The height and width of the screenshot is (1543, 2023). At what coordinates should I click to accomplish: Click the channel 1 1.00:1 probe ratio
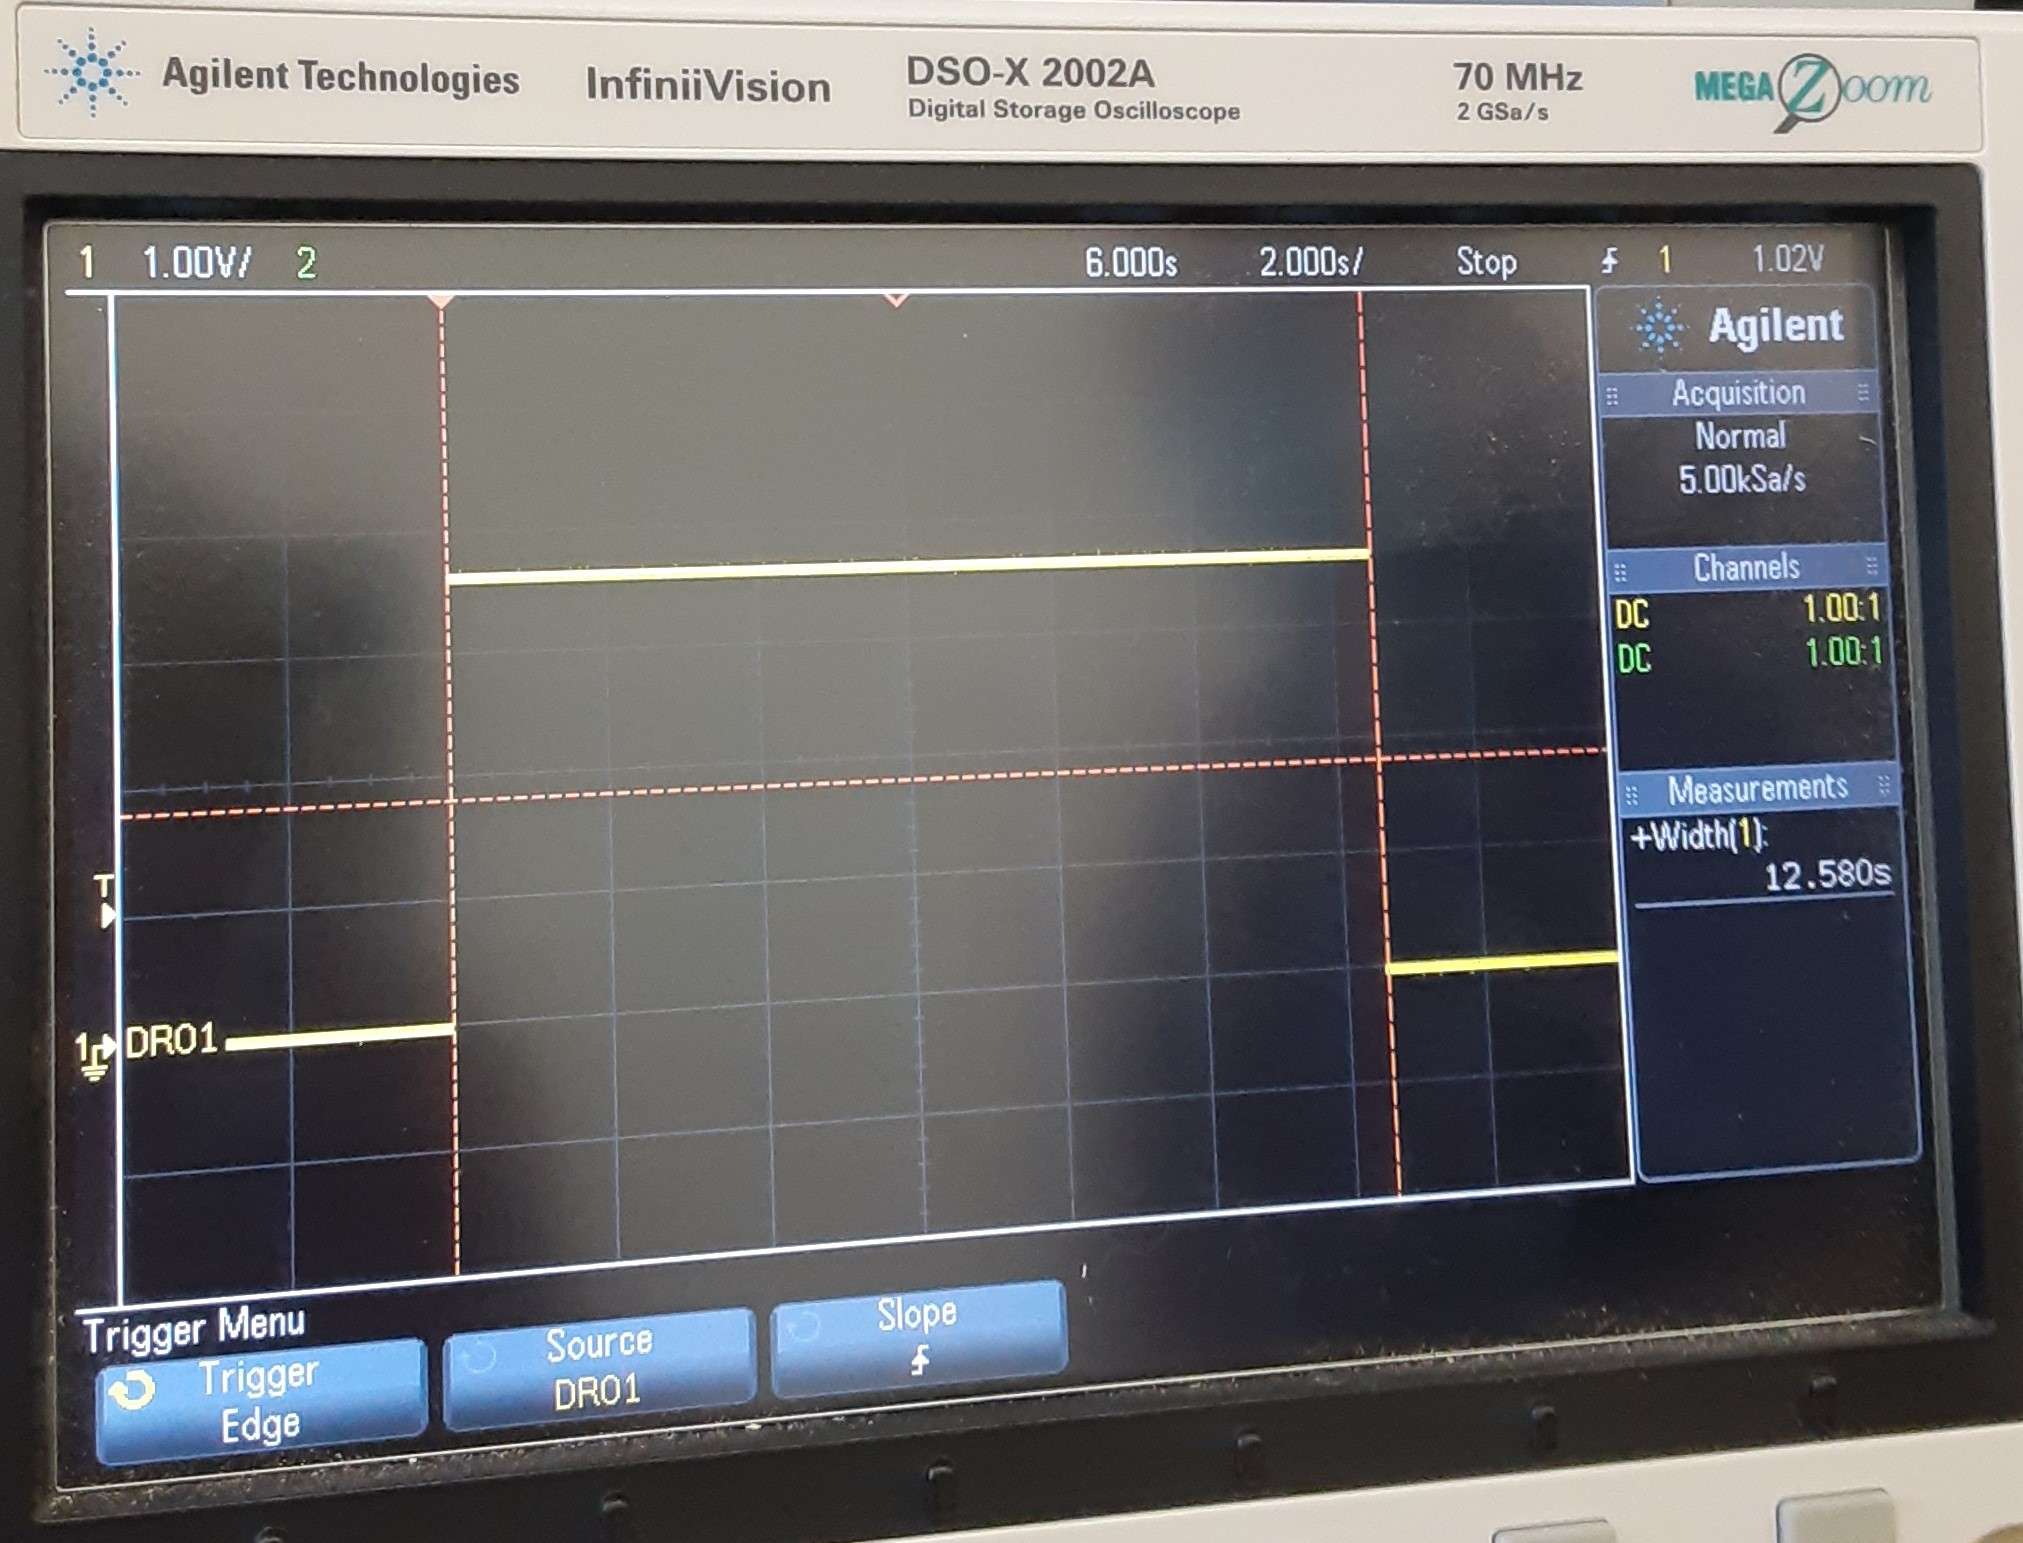pyautogui.click(x=1841, y=608)
